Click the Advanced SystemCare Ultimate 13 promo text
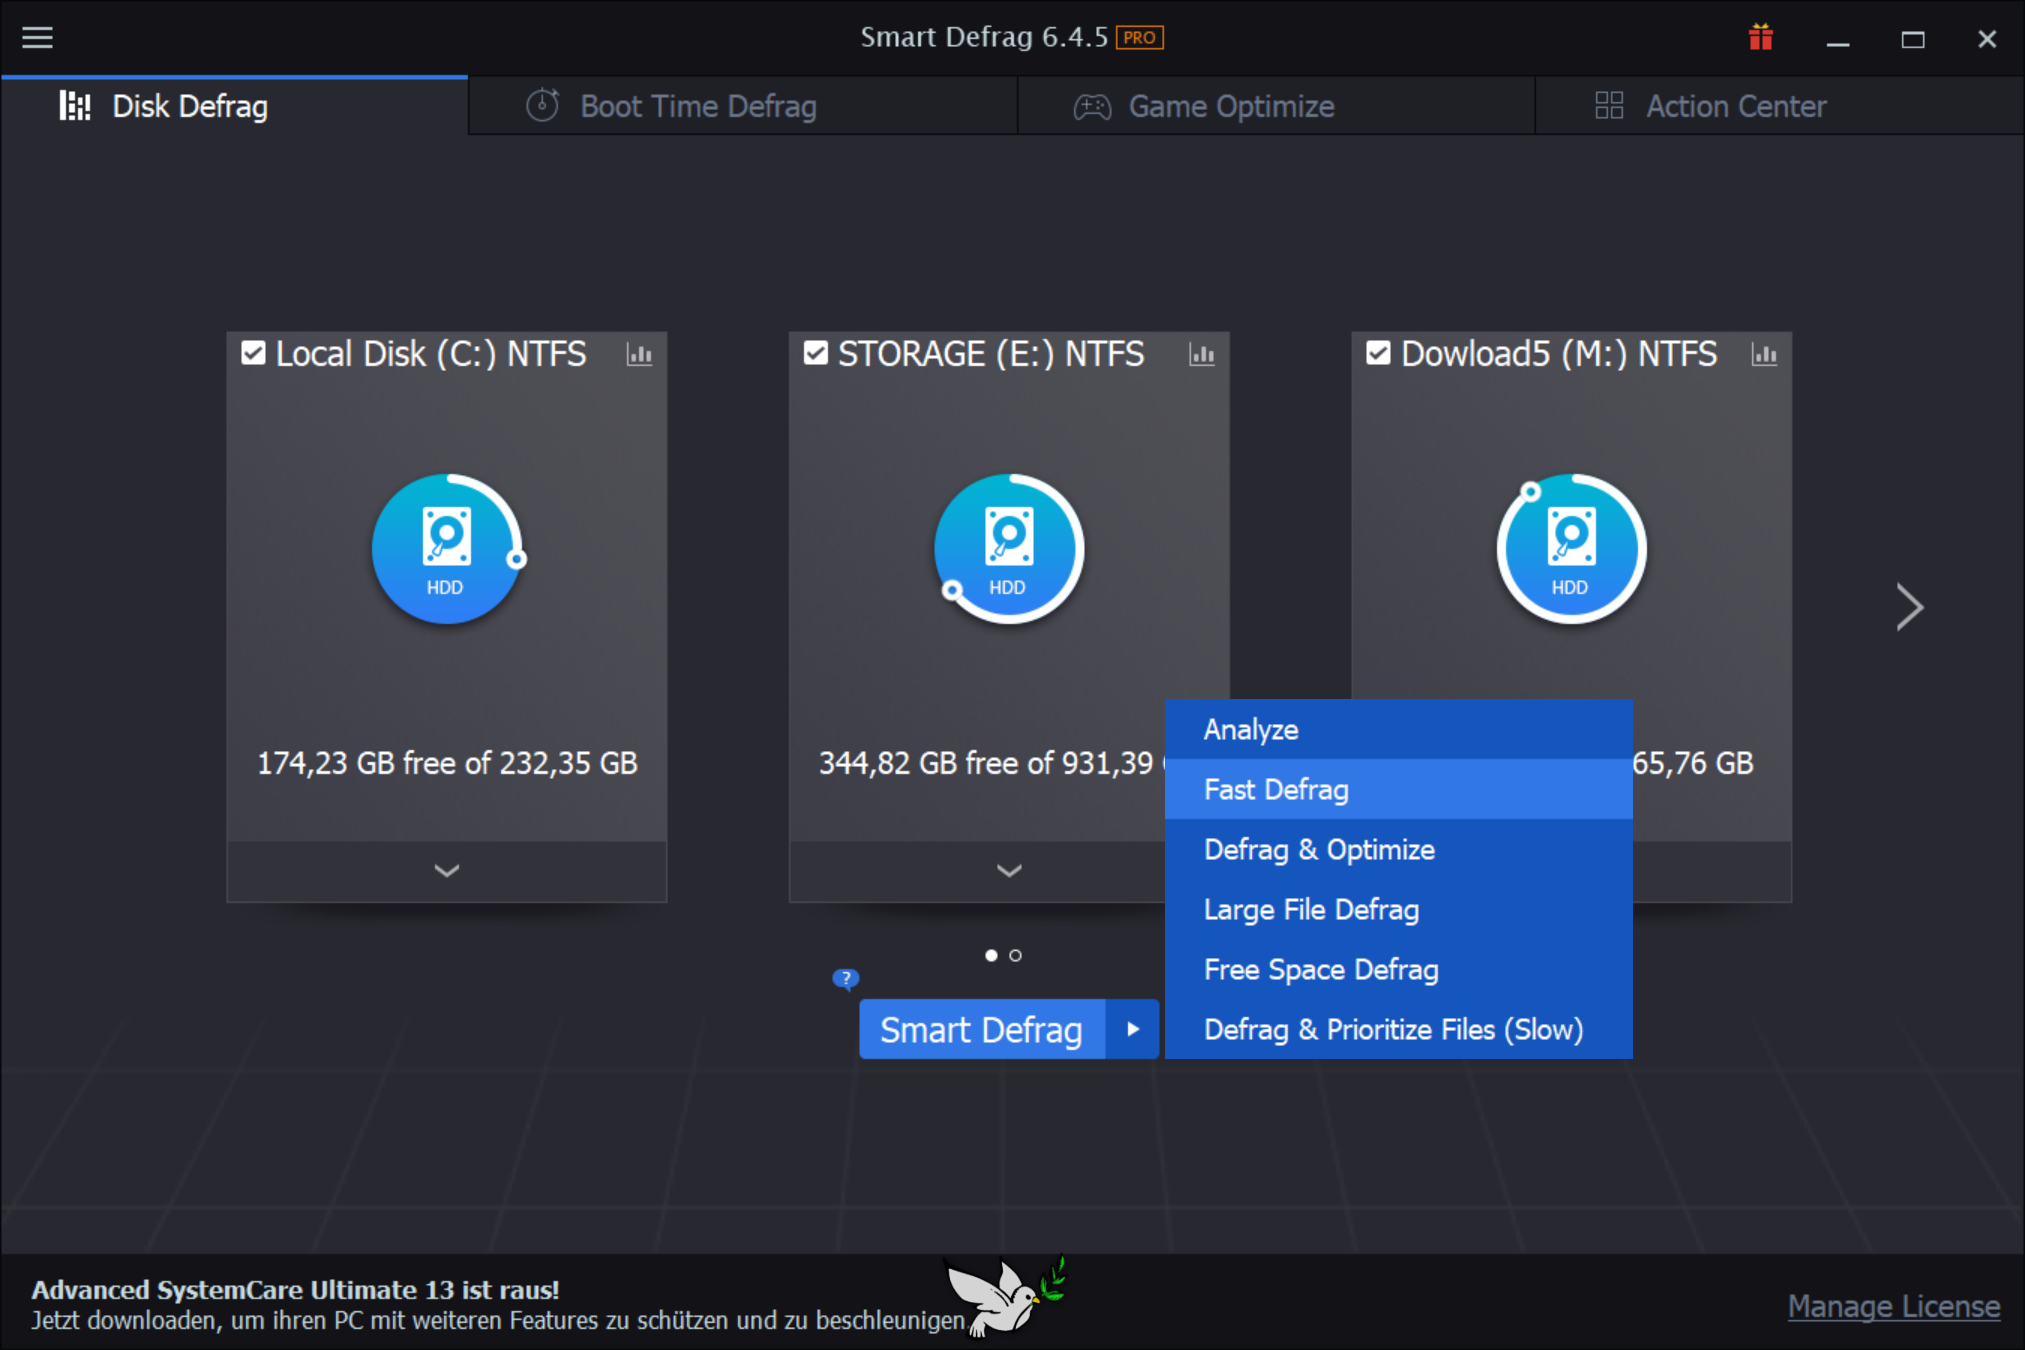Image resolution: width=2025 pixels, height=1350 pixels. pyautogui.click(x=295, y=1290)
